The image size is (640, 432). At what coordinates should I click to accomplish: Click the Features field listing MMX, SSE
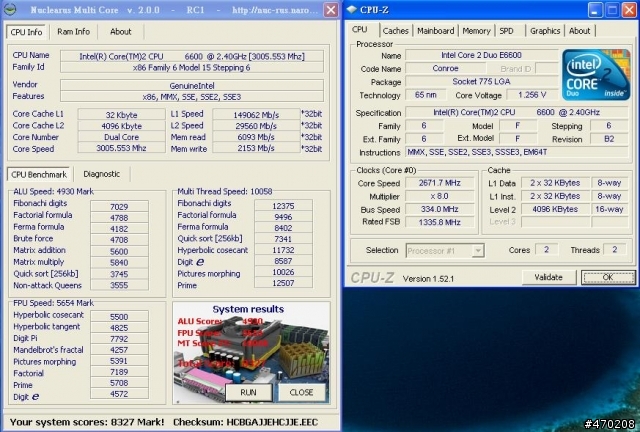tap(192, 97)
